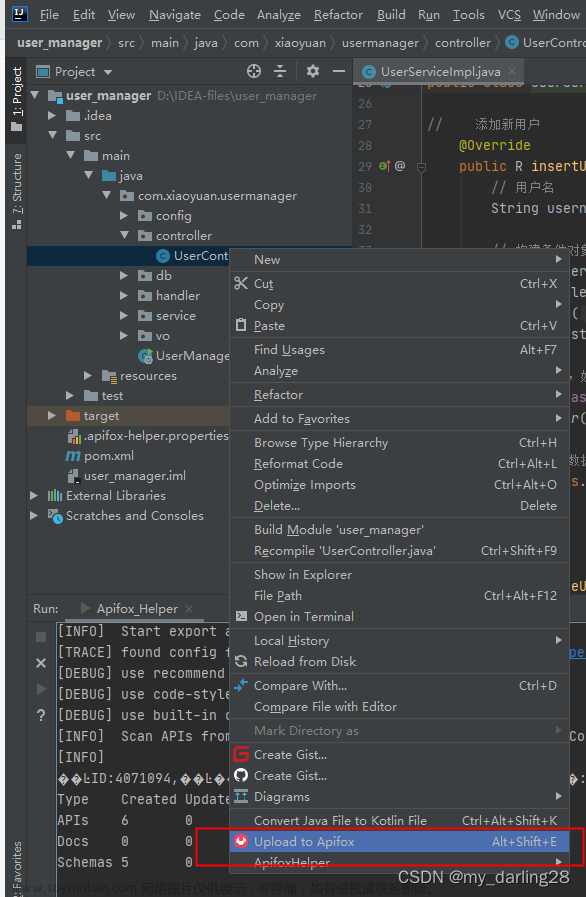Click the red G Create Gist entry
This screenshot has width=586, height=897.
coord(399,755)
